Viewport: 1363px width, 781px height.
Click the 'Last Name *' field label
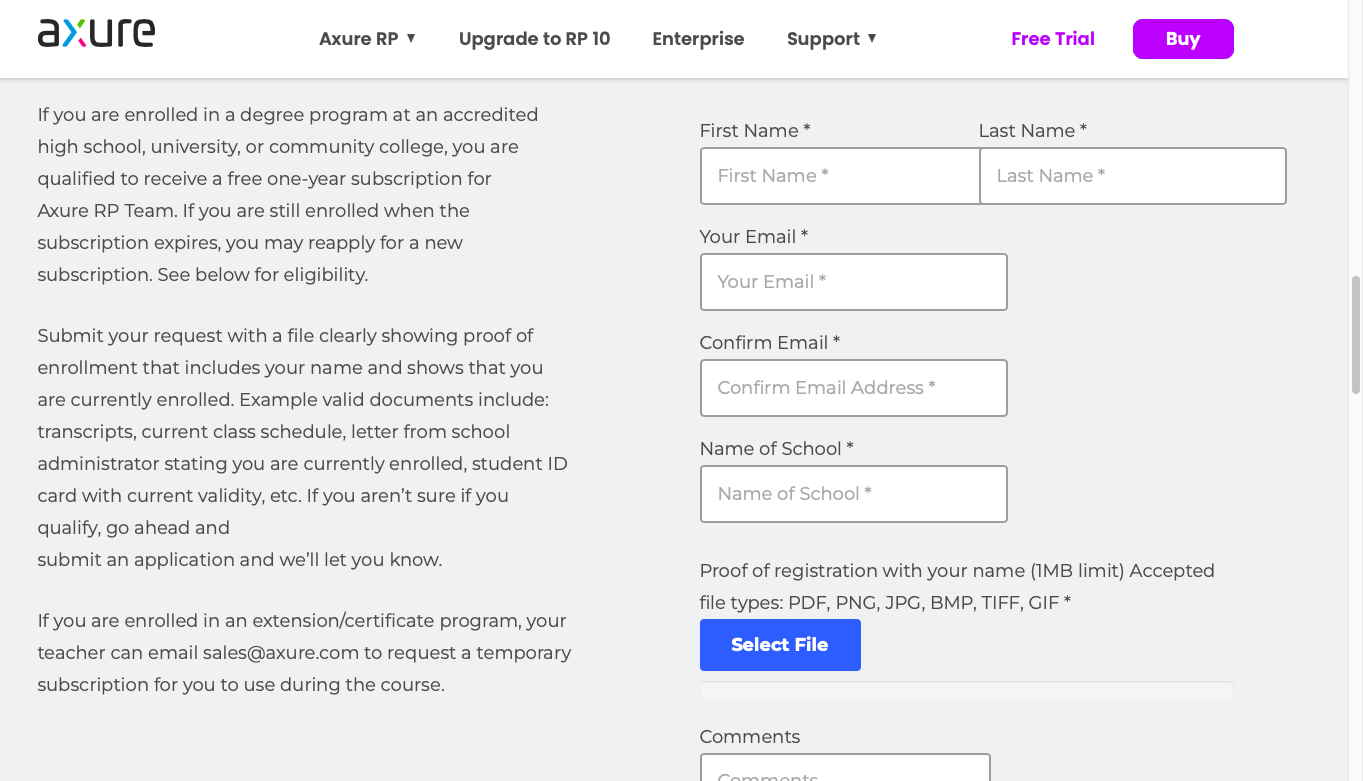click(x=1033, y=131)
